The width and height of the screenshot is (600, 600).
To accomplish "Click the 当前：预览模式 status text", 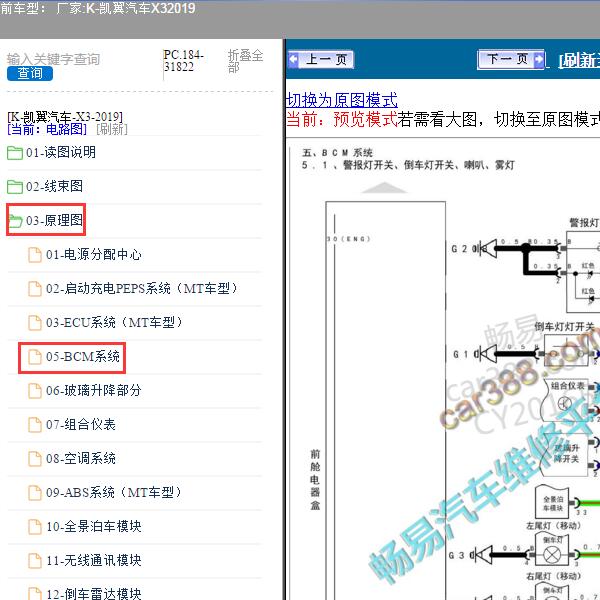I will (342, 120).
